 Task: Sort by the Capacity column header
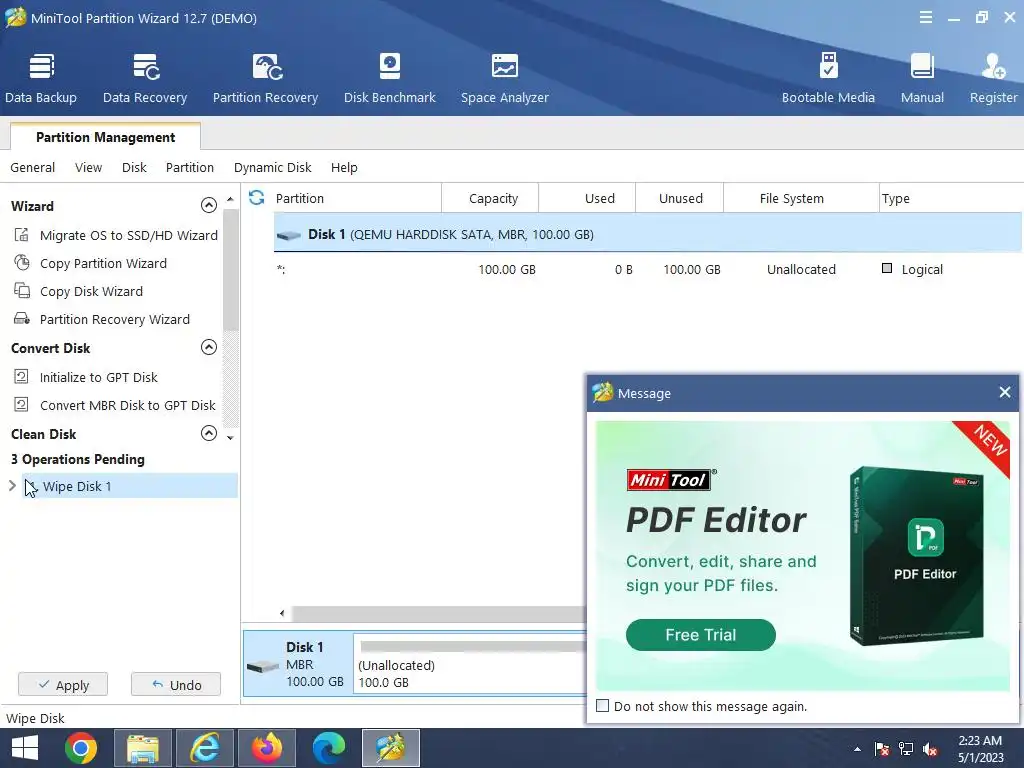490,199
